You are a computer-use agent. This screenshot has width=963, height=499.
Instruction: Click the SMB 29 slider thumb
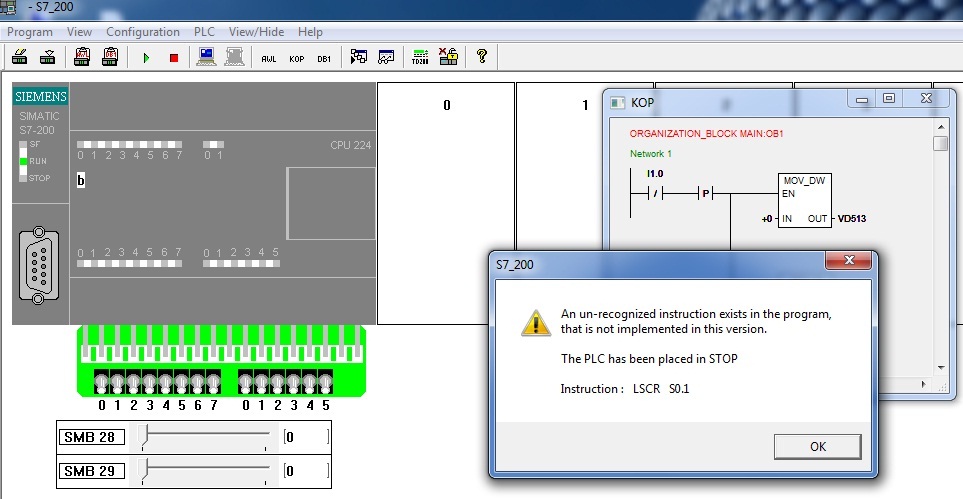tap(143, 470)
